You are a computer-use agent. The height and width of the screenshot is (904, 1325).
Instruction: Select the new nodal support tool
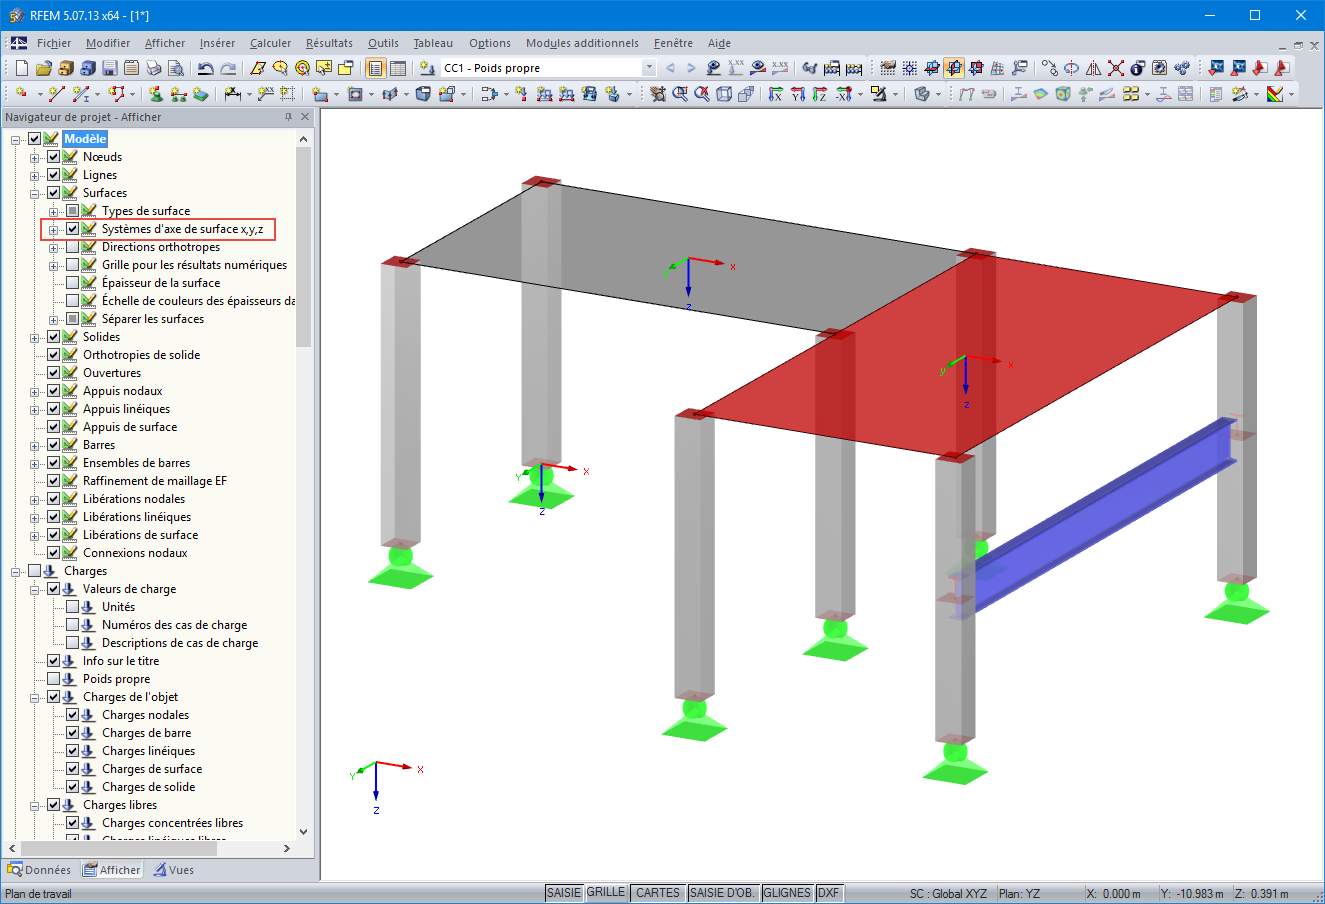click(x=156, y=94)
